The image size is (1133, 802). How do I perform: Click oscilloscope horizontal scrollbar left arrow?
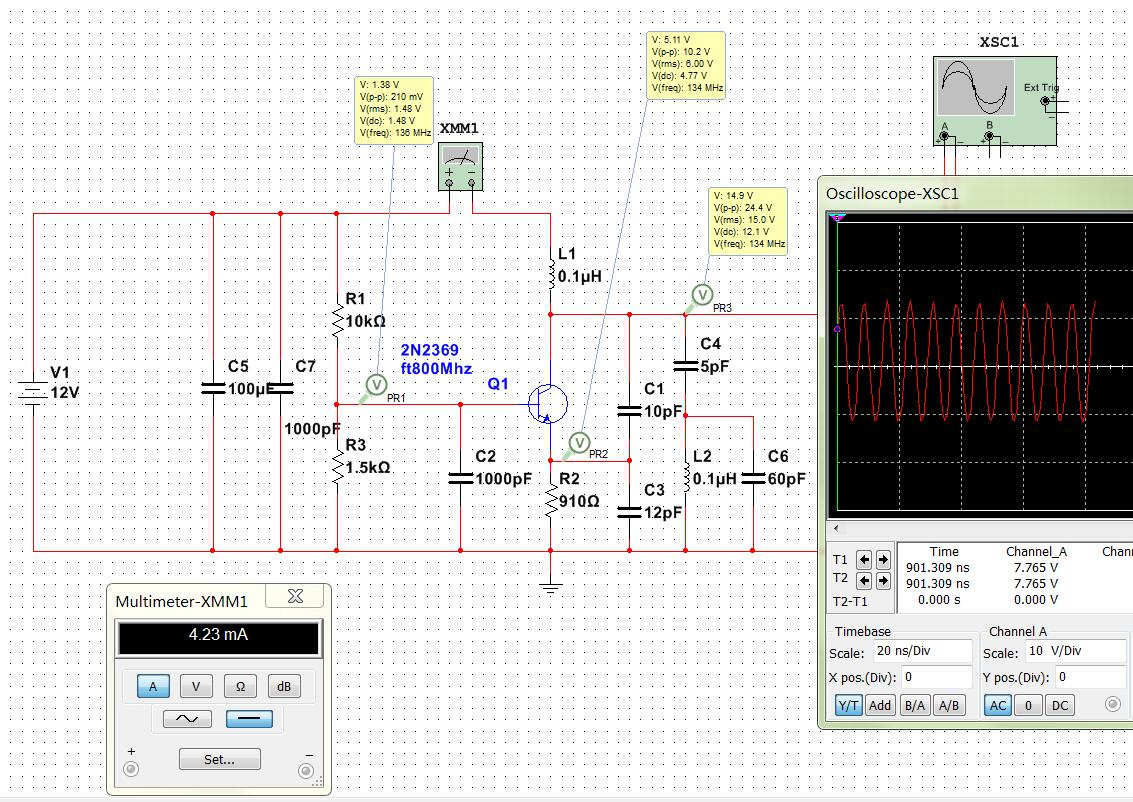pyautogui.click(x=836, y=528)
